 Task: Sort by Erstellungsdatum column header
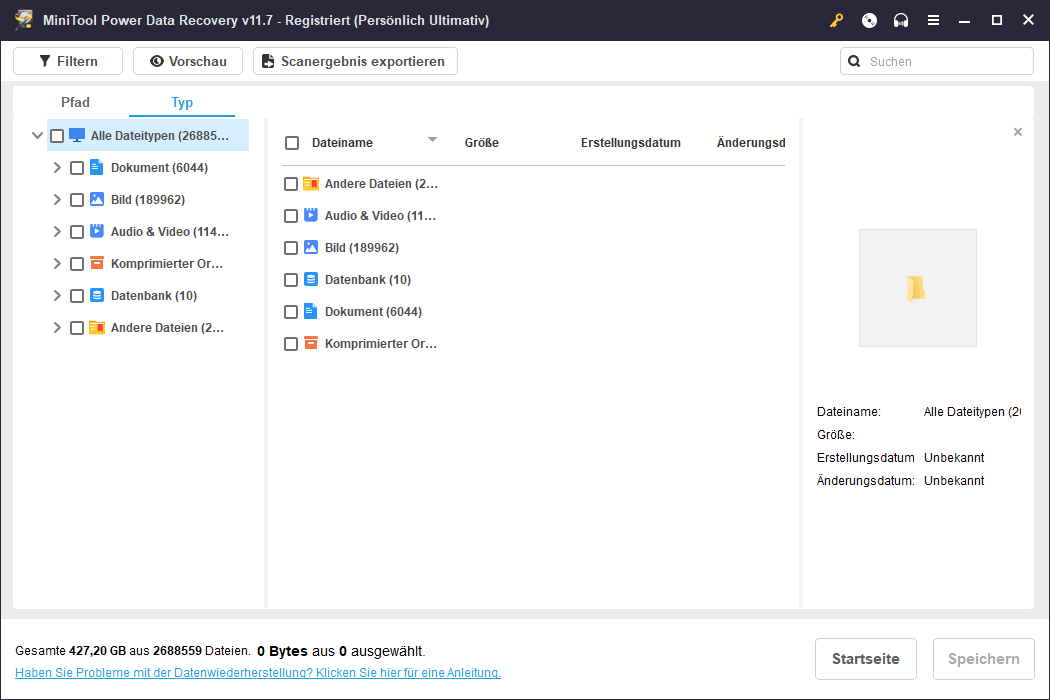pos(631,143)
